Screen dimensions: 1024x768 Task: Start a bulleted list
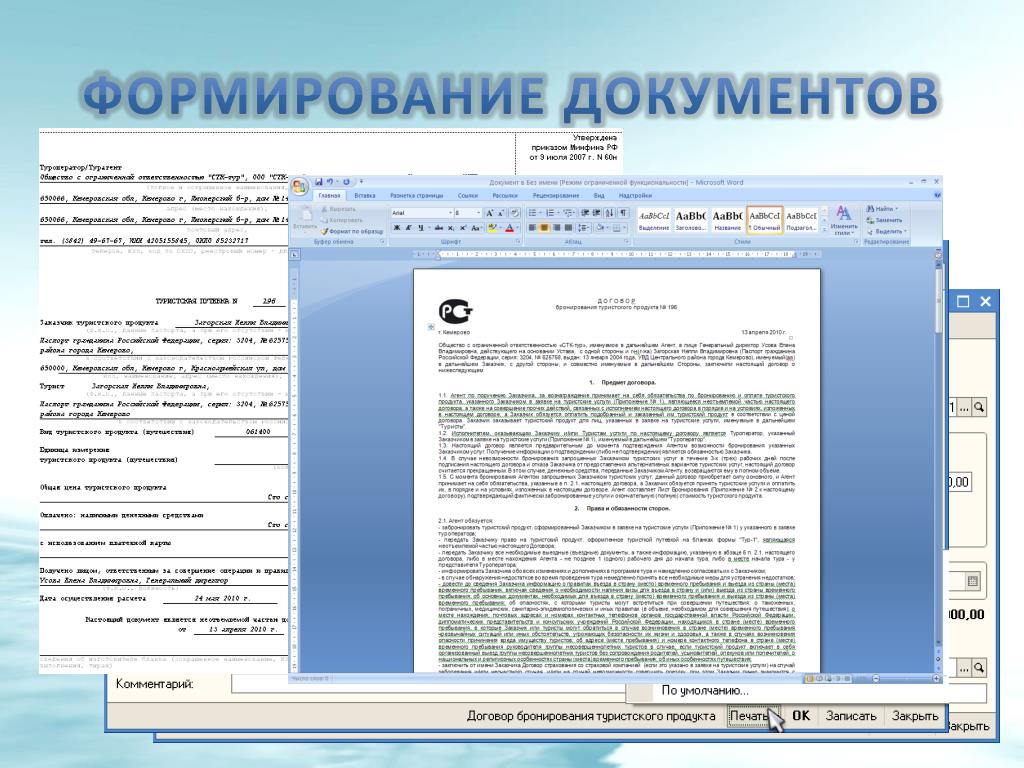pos(534,213)
